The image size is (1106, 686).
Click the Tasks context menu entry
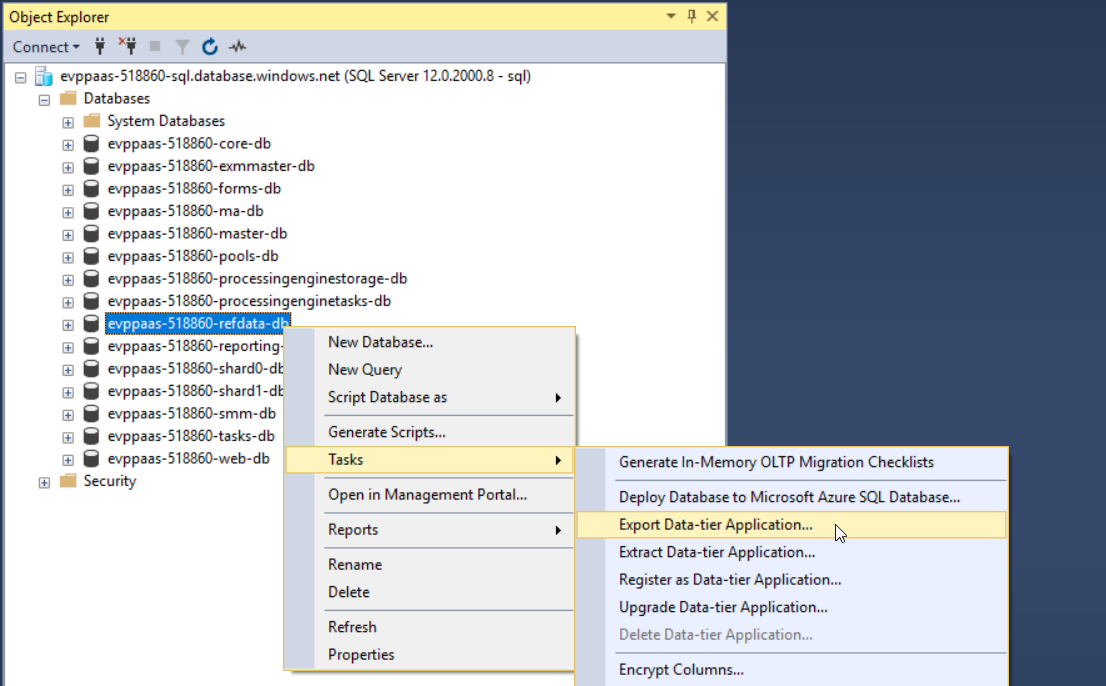(430, 460)
